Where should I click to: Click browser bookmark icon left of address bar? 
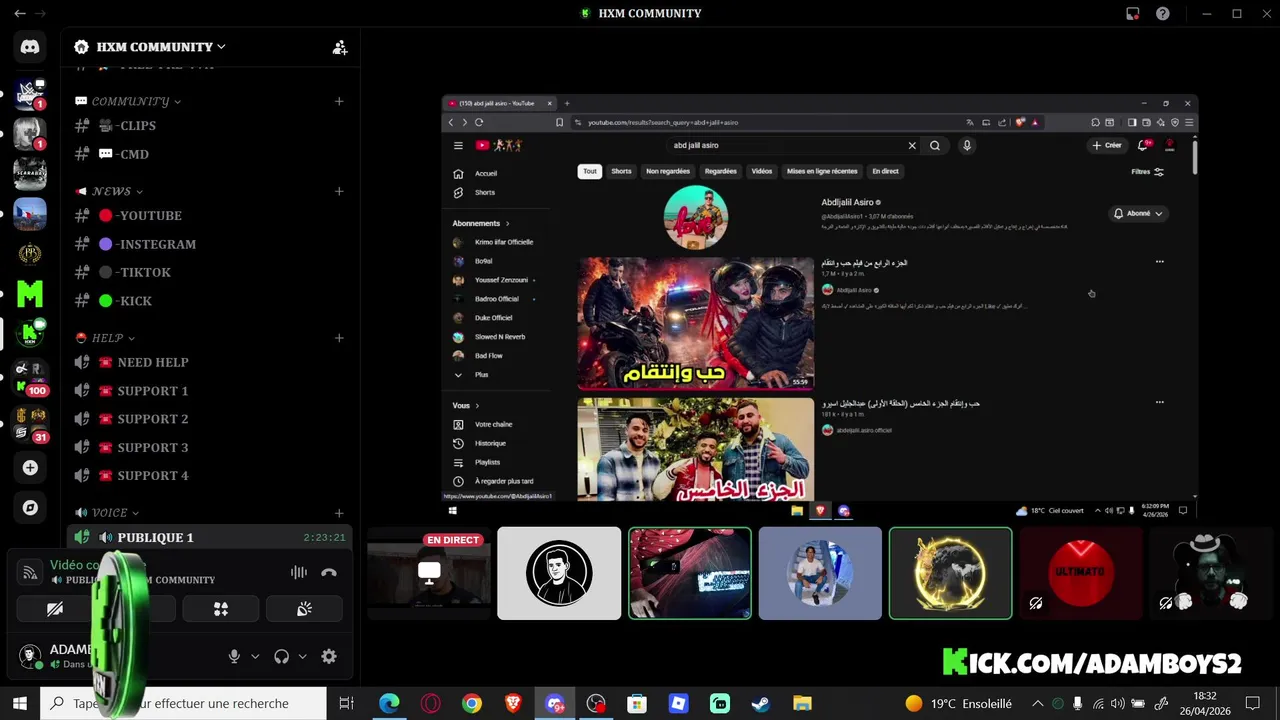(559, 122)
